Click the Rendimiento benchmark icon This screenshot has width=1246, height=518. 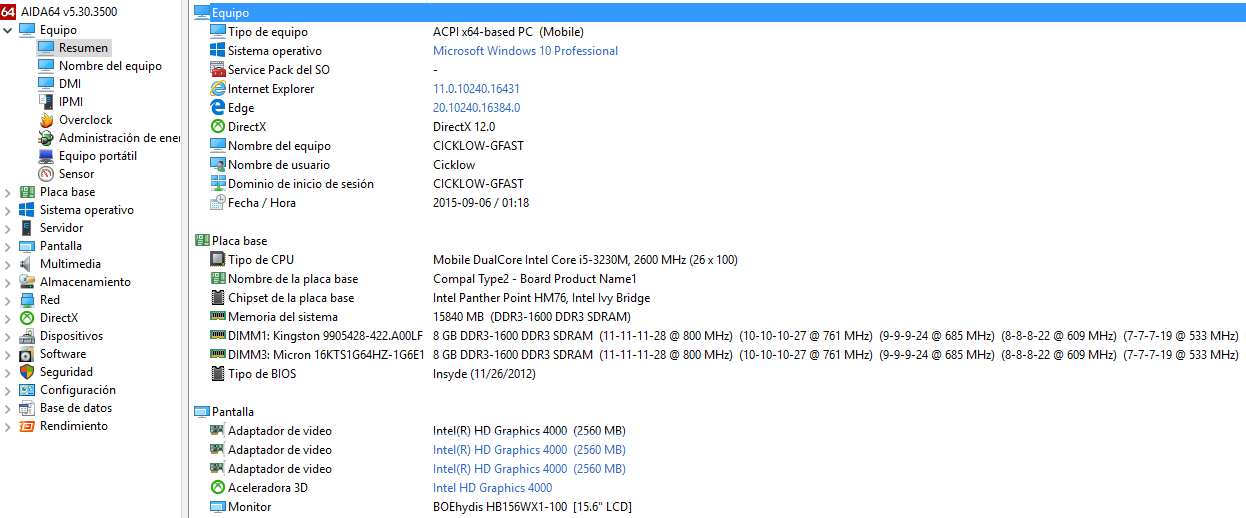[27, 426]
